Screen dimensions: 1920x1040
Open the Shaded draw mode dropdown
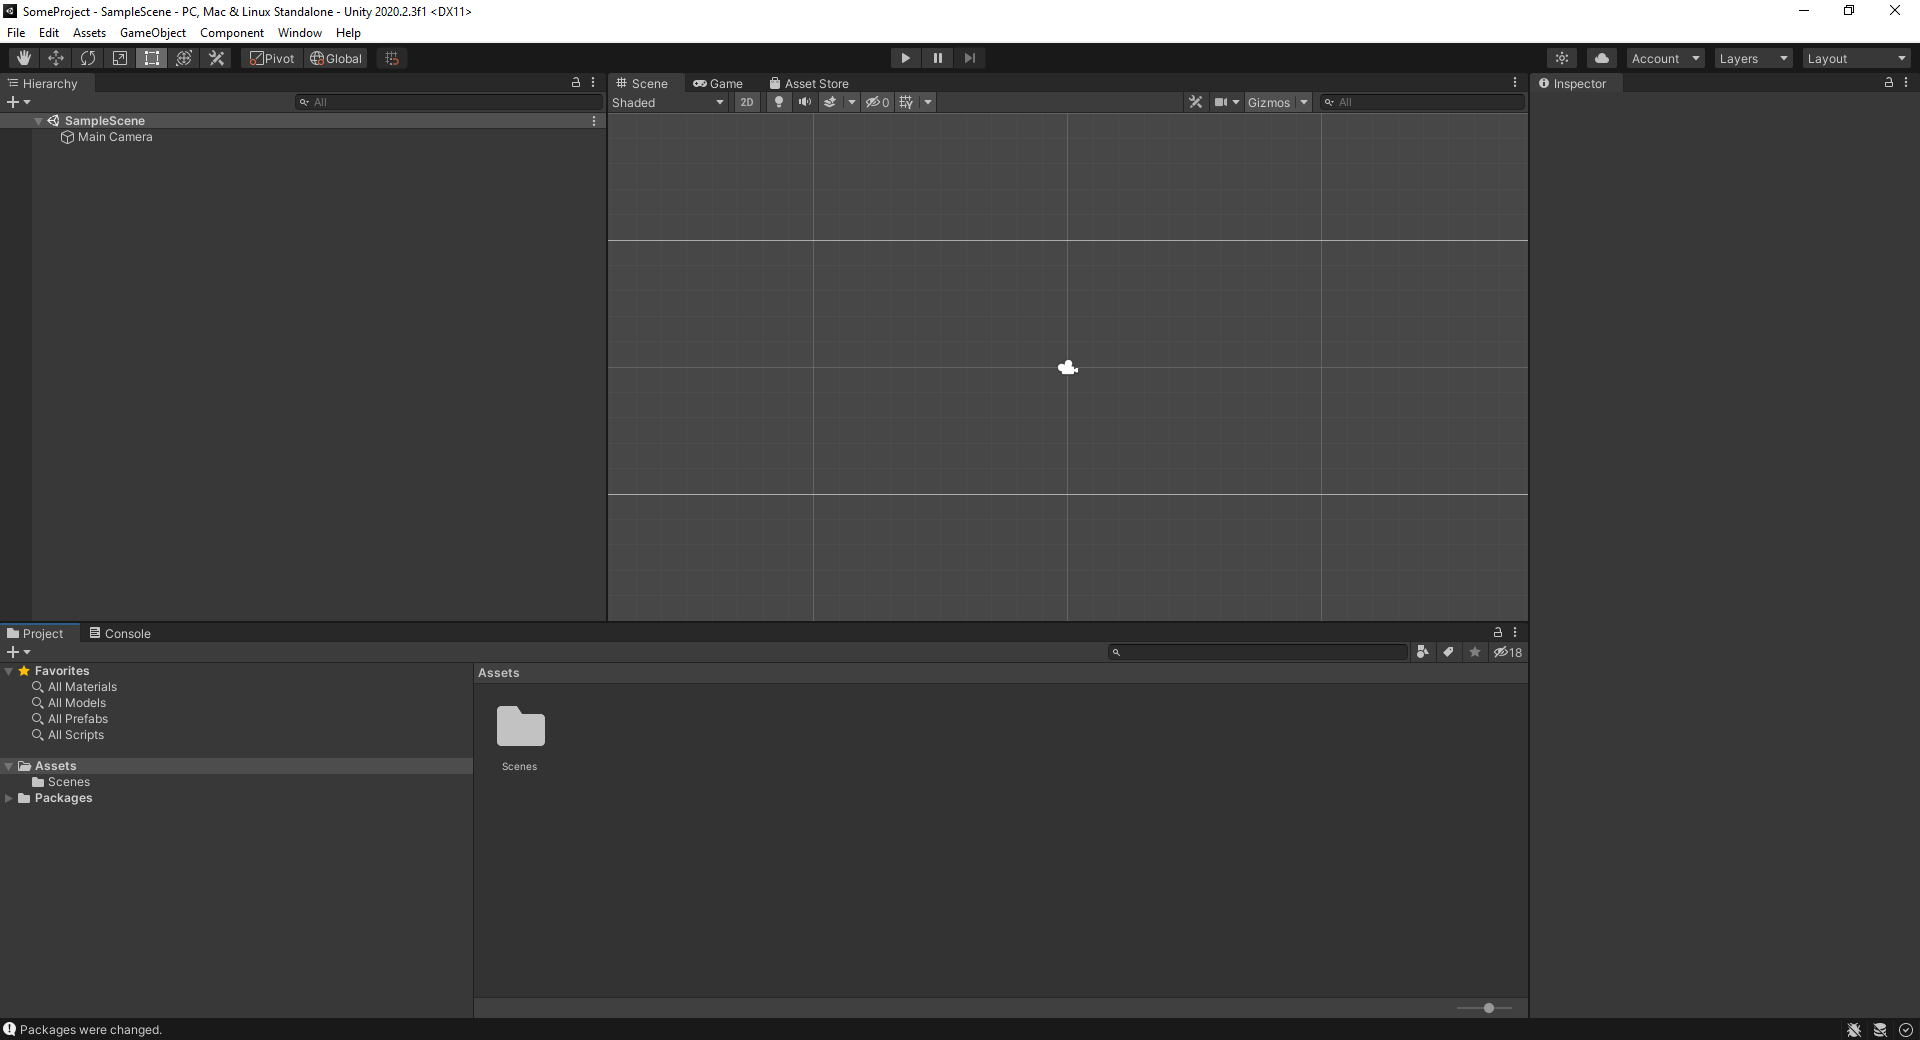point(668,102)
